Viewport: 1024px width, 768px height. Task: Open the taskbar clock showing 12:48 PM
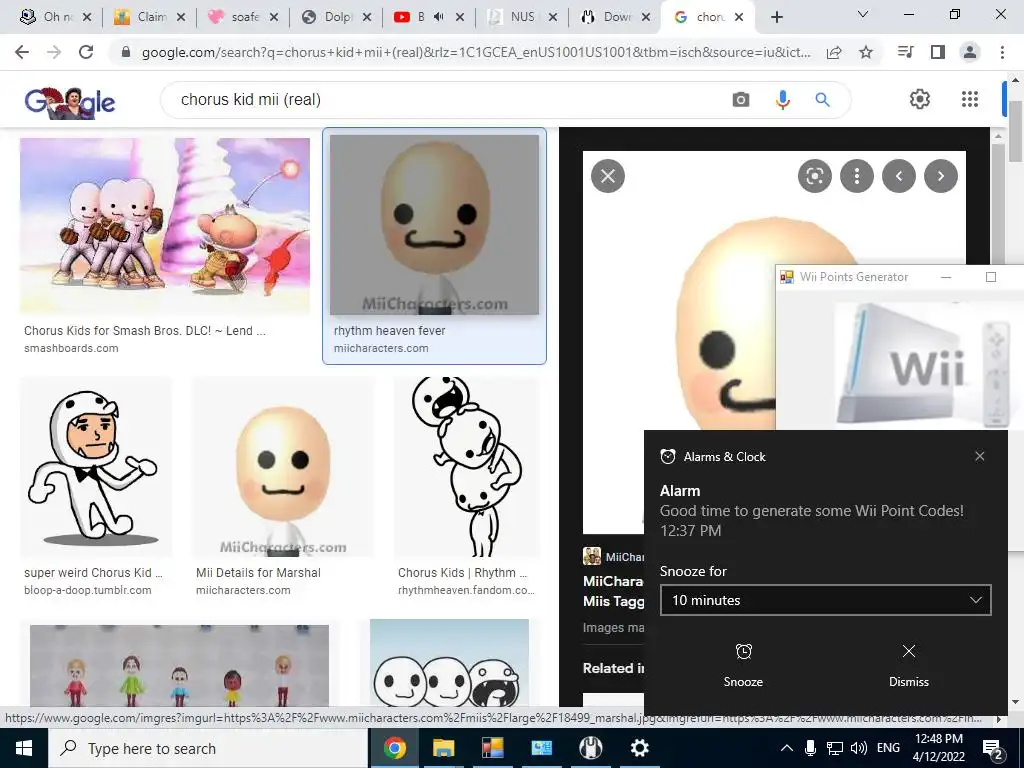[x=938, y=748]
